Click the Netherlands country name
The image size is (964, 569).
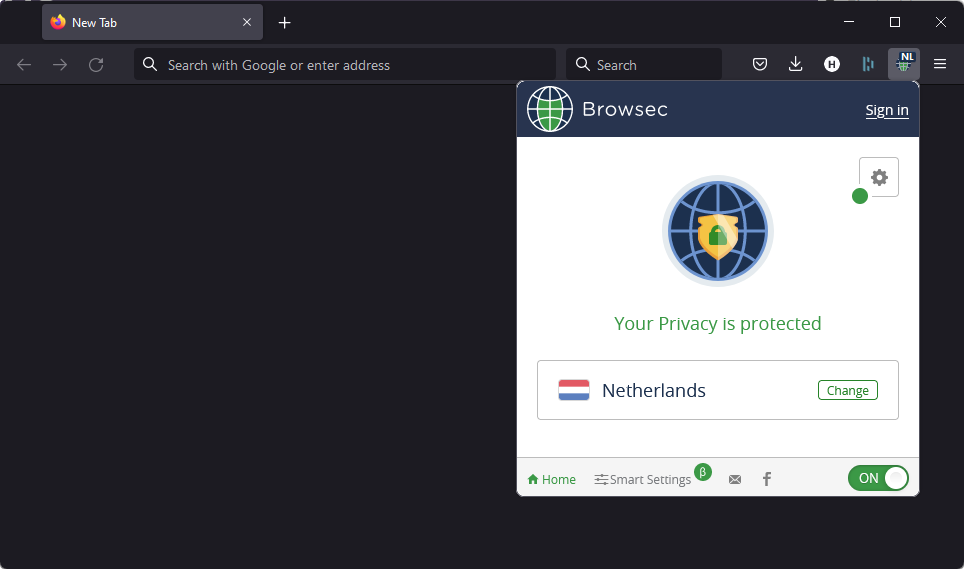654,390
